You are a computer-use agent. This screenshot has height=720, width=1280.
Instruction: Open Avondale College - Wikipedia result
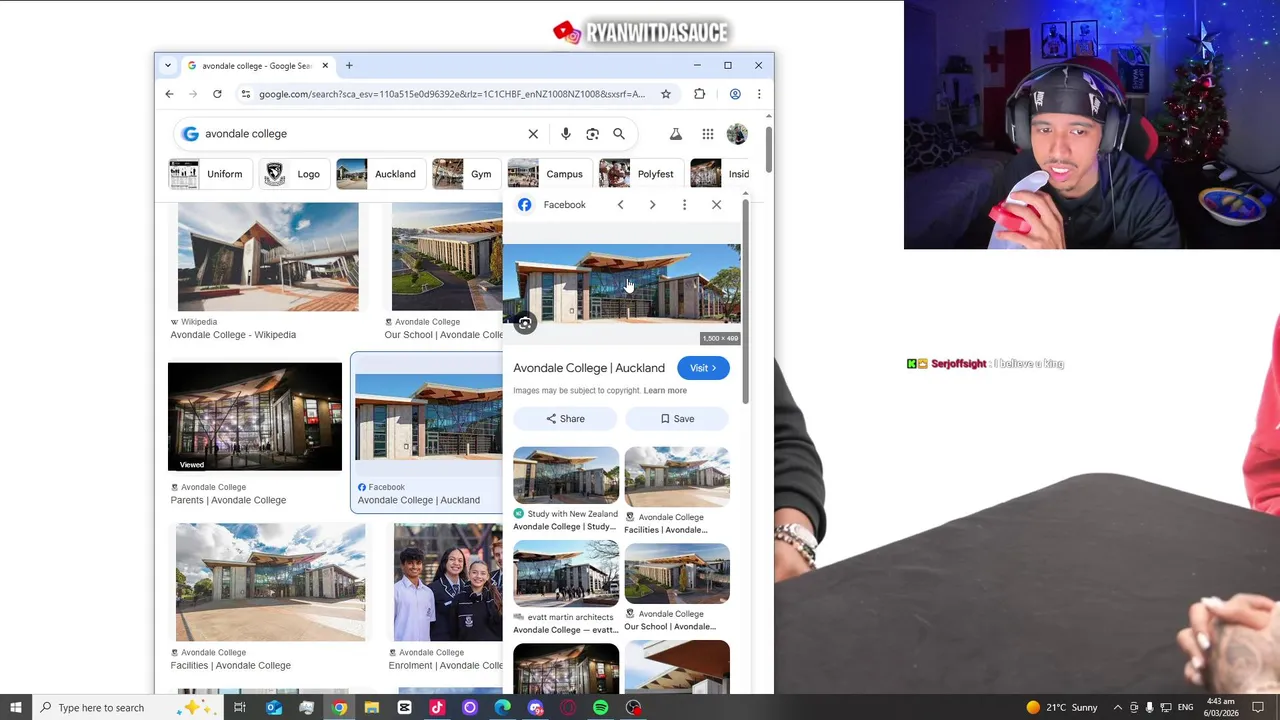pyautogui.click(x=233, y=335)
